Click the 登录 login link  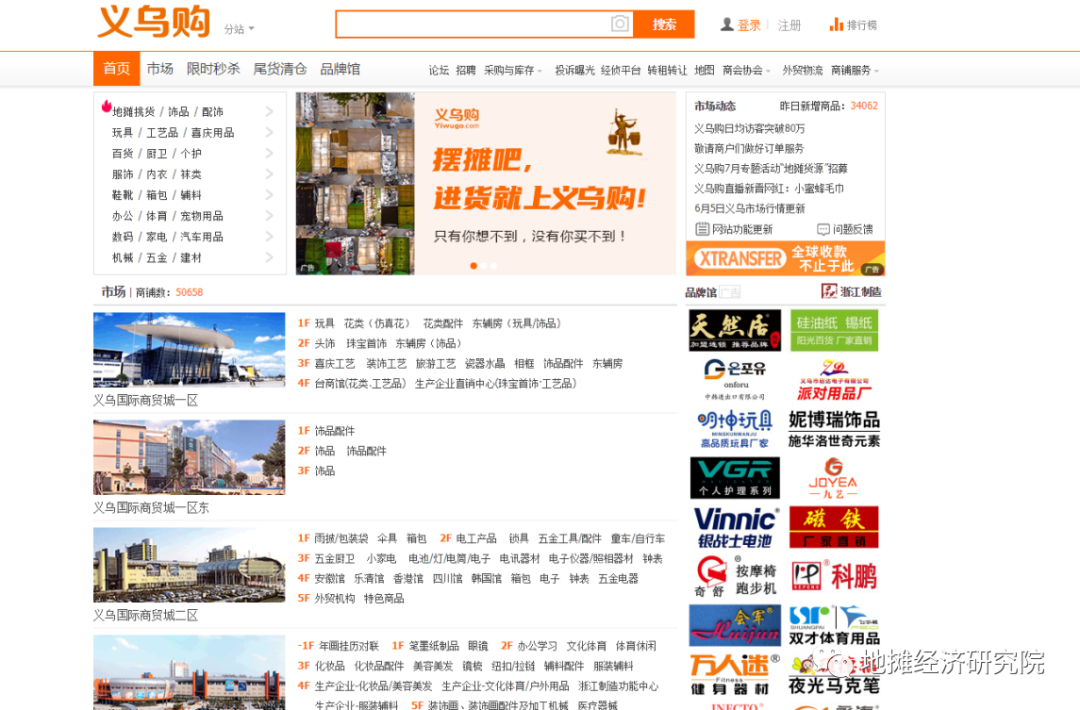(749, 25)
